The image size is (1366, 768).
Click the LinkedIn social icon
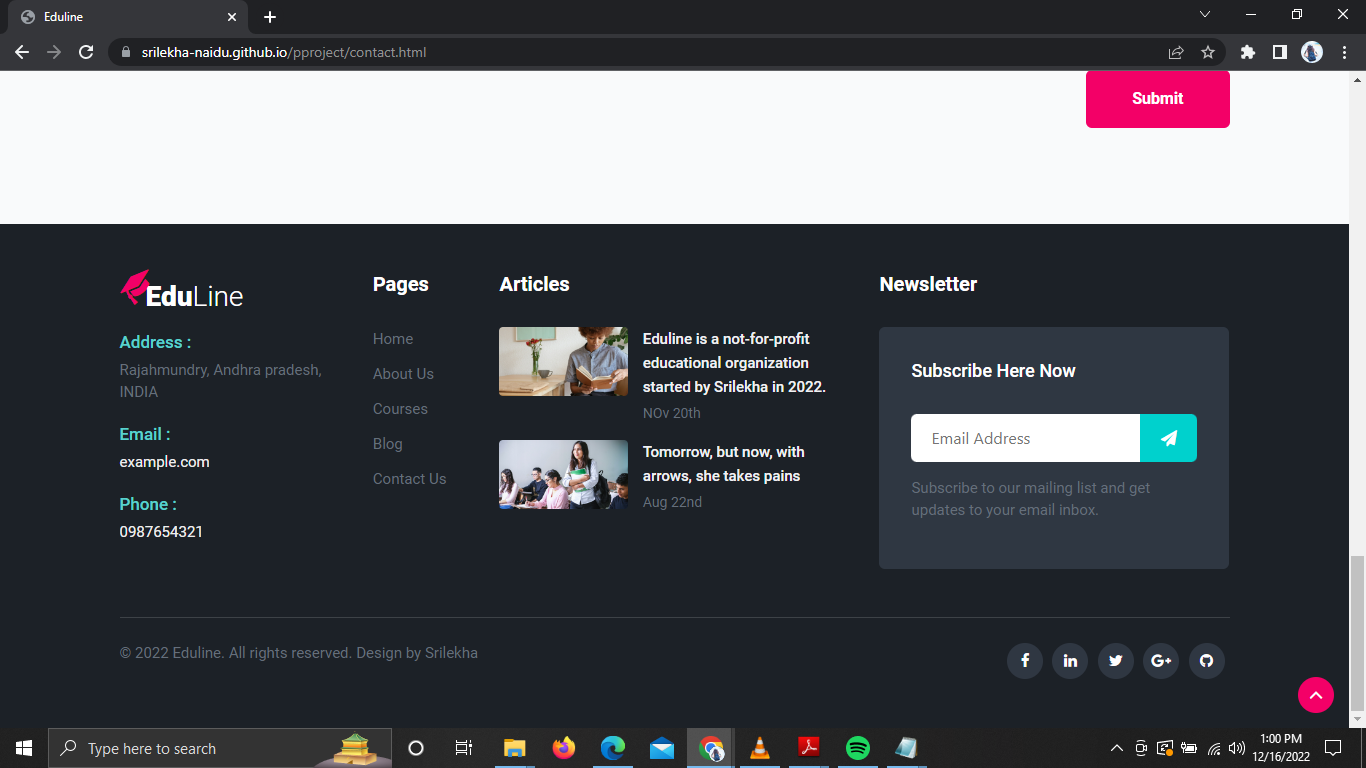point(1069,661)
